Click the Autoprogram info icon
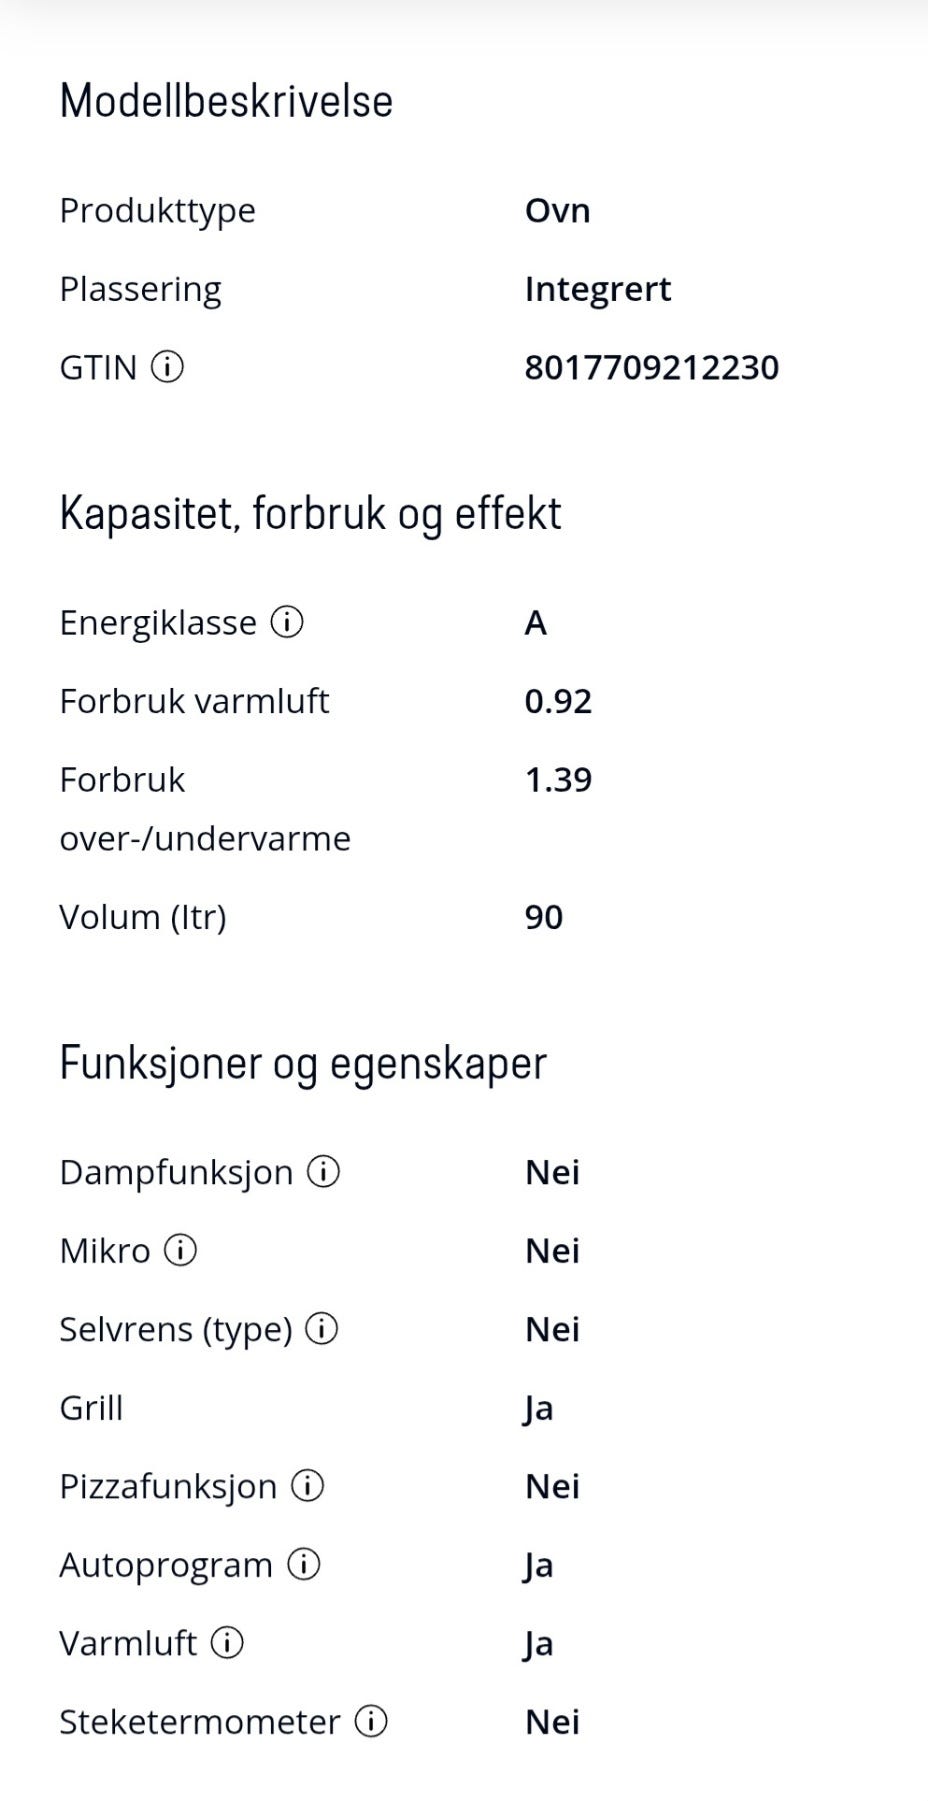 click(x=304, y=1565)
